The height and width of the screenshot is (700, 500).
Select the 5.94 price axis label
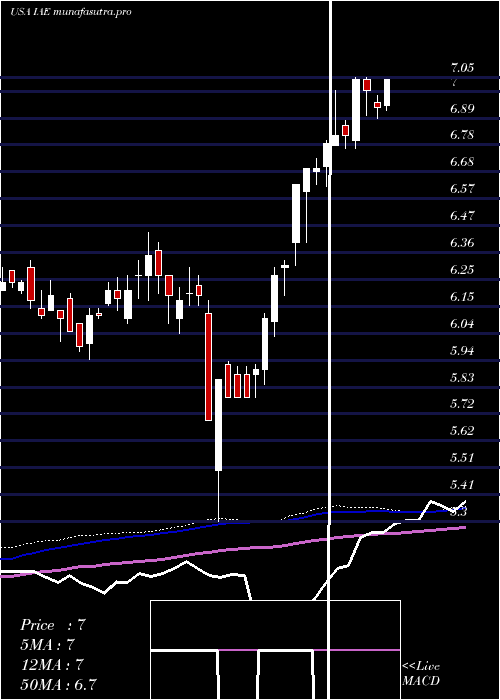click(x=462, y=351)
